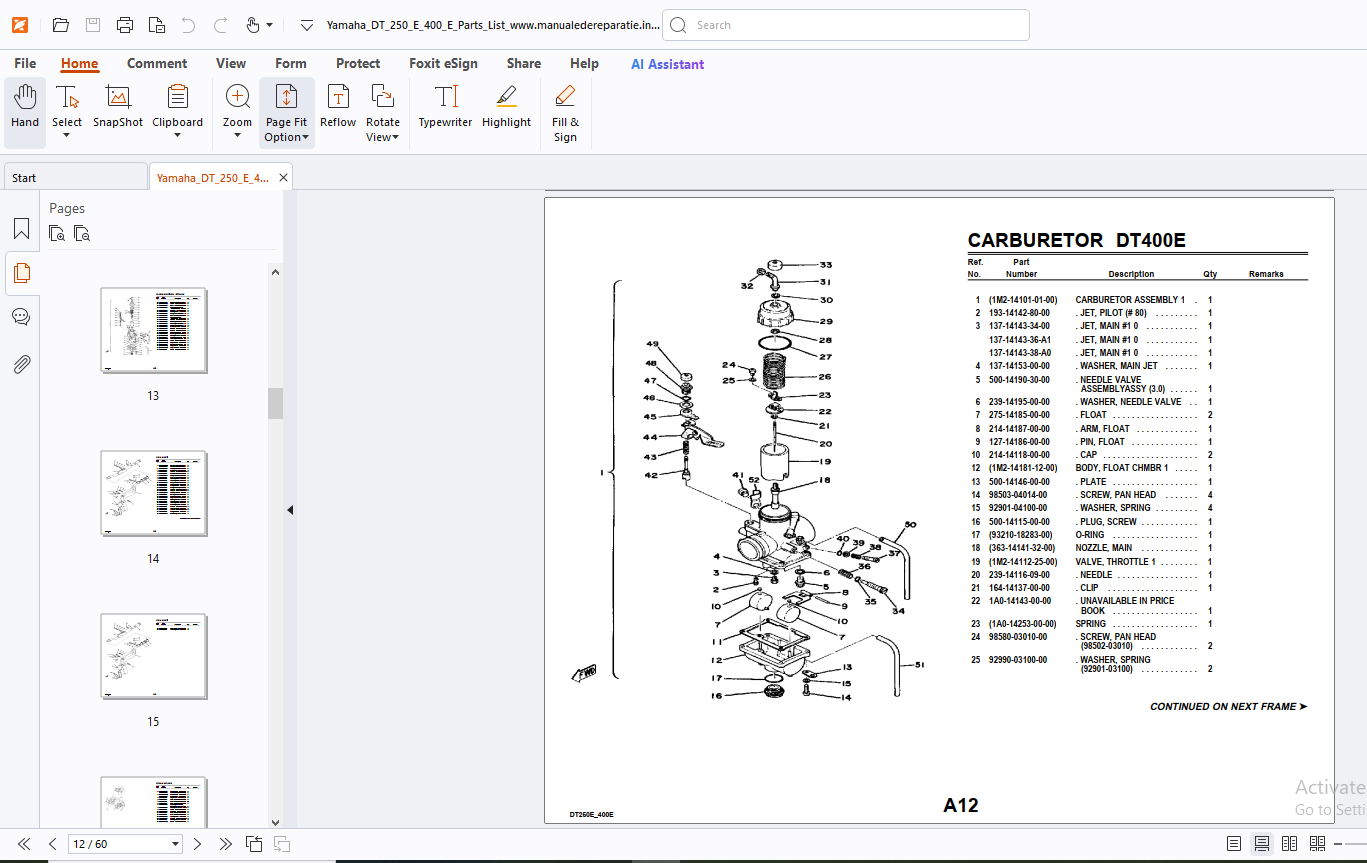Switch to the Start tab
The width and height of the screenshot is (1367, 863).
tap(75, 177)
